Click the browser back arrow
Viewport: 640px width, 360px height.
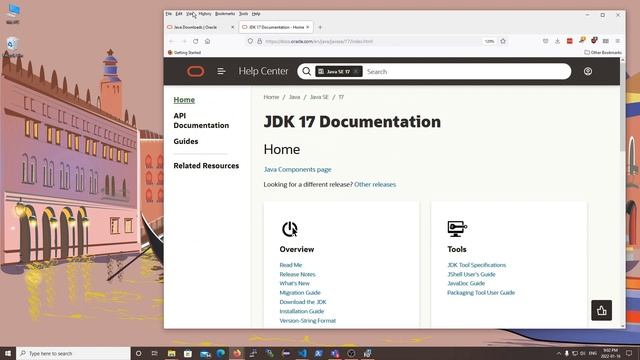pos(172,41)
